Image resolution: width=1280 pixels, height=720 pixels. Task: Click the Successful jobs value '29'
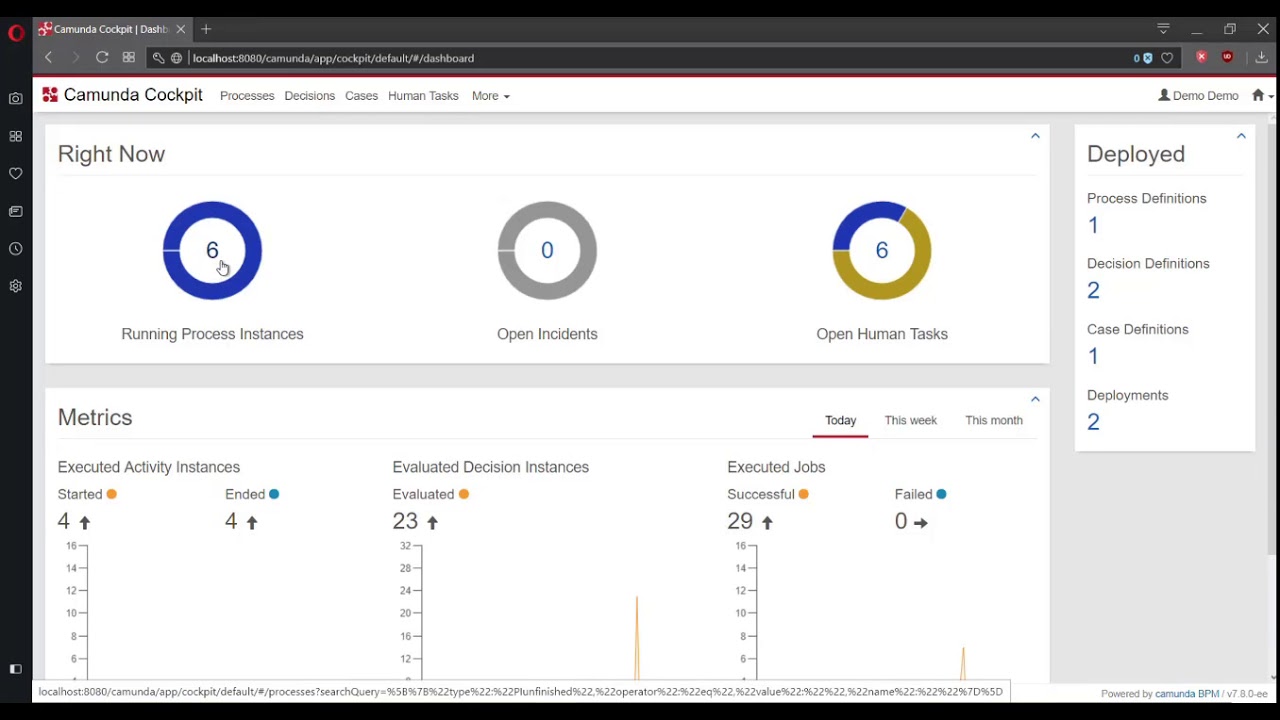point(740,521)
